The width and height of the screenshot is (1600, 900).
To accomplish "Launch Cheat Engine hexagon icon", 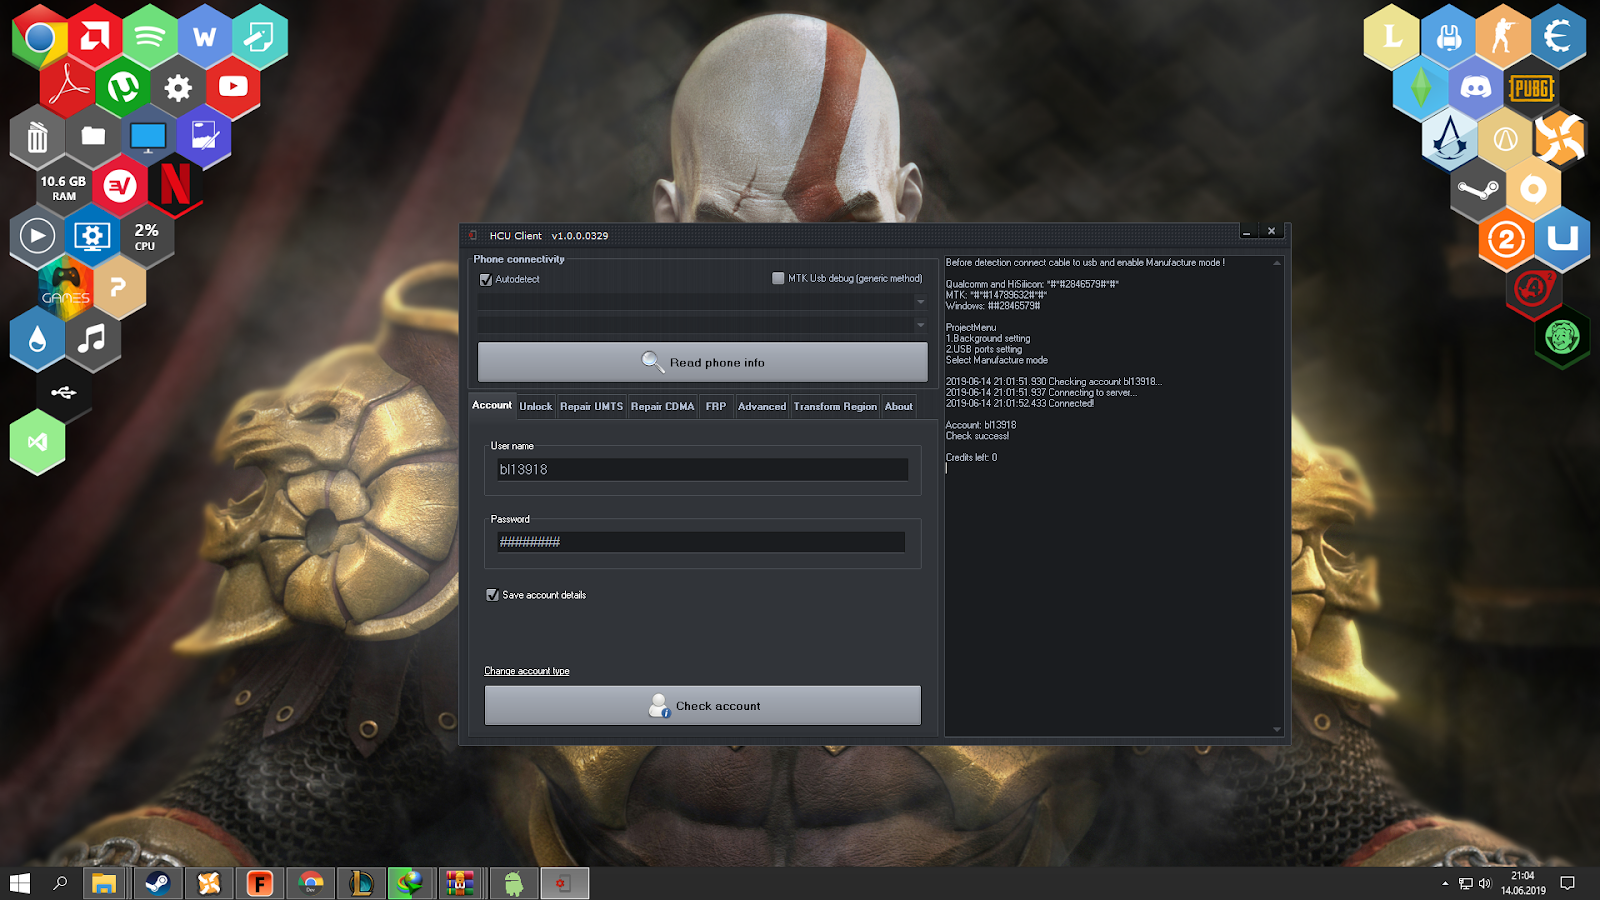I will (x=1558, y=38).
